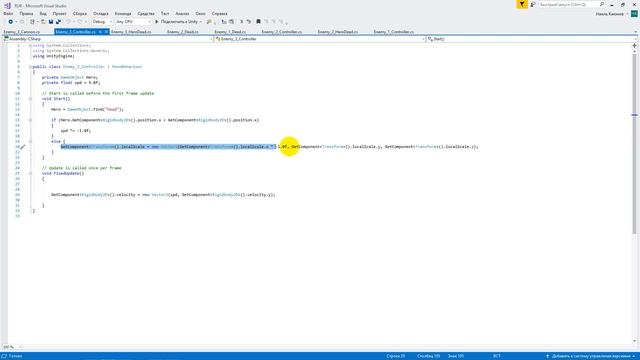Open the Any CPU platform dropdown

[133, 22]
